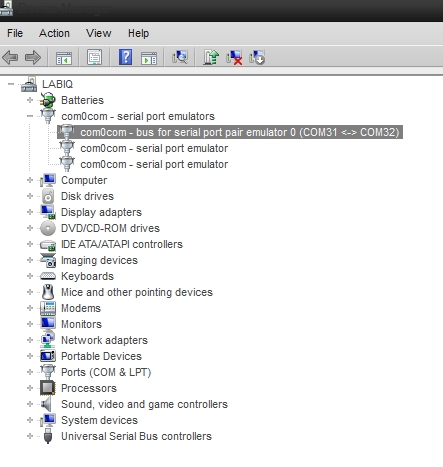Select the second com0com serial port emulator
This screenshot has width=443, height=467.
coord(154,164)
